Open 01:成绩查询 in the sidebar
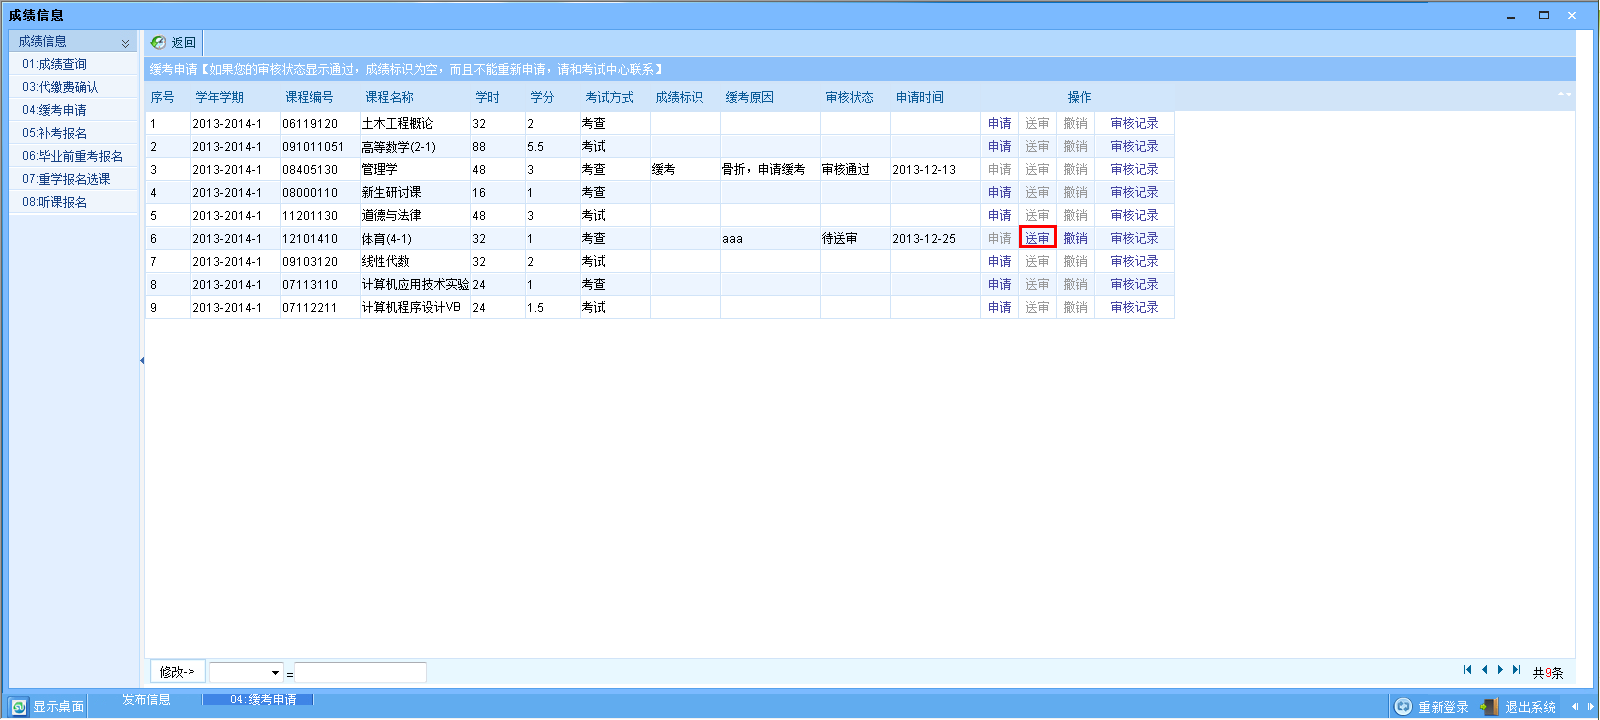 54,64
